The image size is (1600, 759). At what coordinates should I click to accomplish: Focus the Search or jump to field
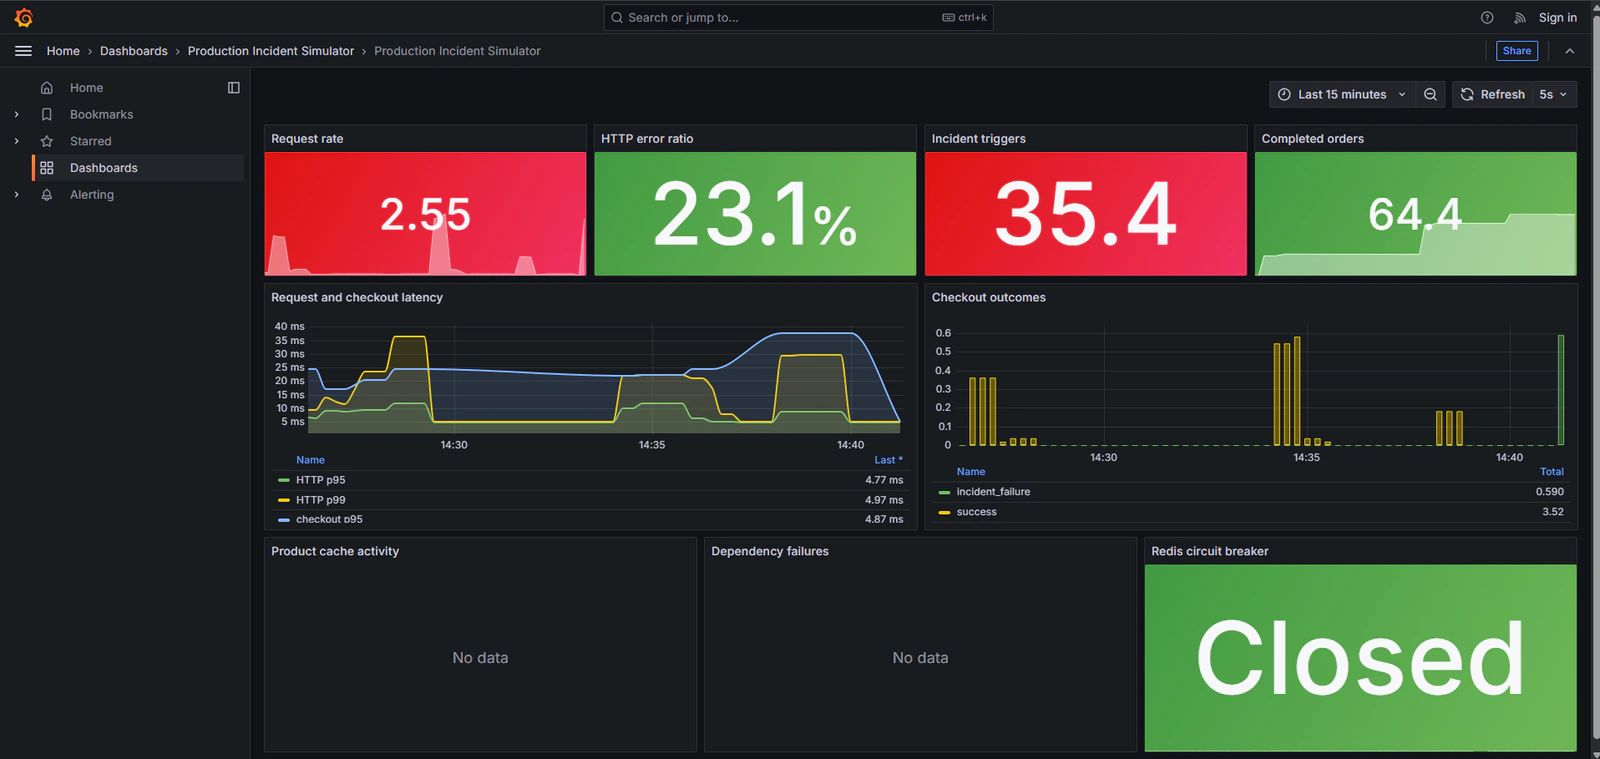click(x=798, y=18)
